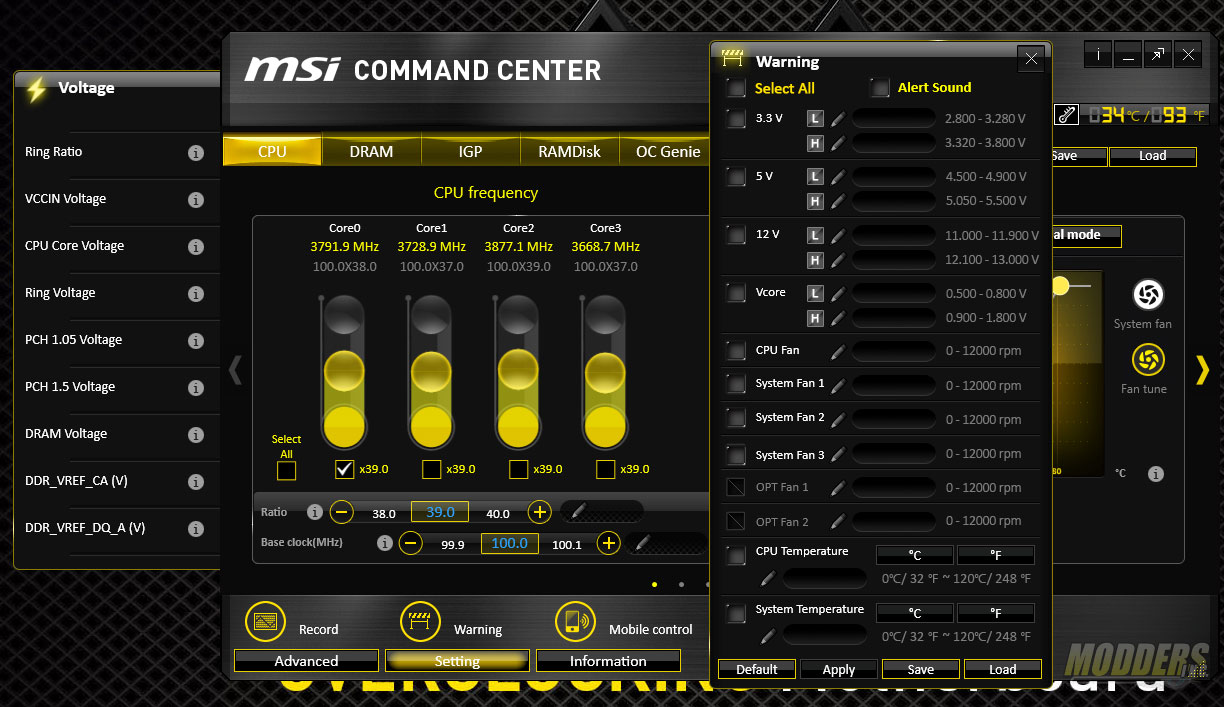The image size is (1224, 707).
Task: Click the Core0 frequency slider
Action: [345, 372]
